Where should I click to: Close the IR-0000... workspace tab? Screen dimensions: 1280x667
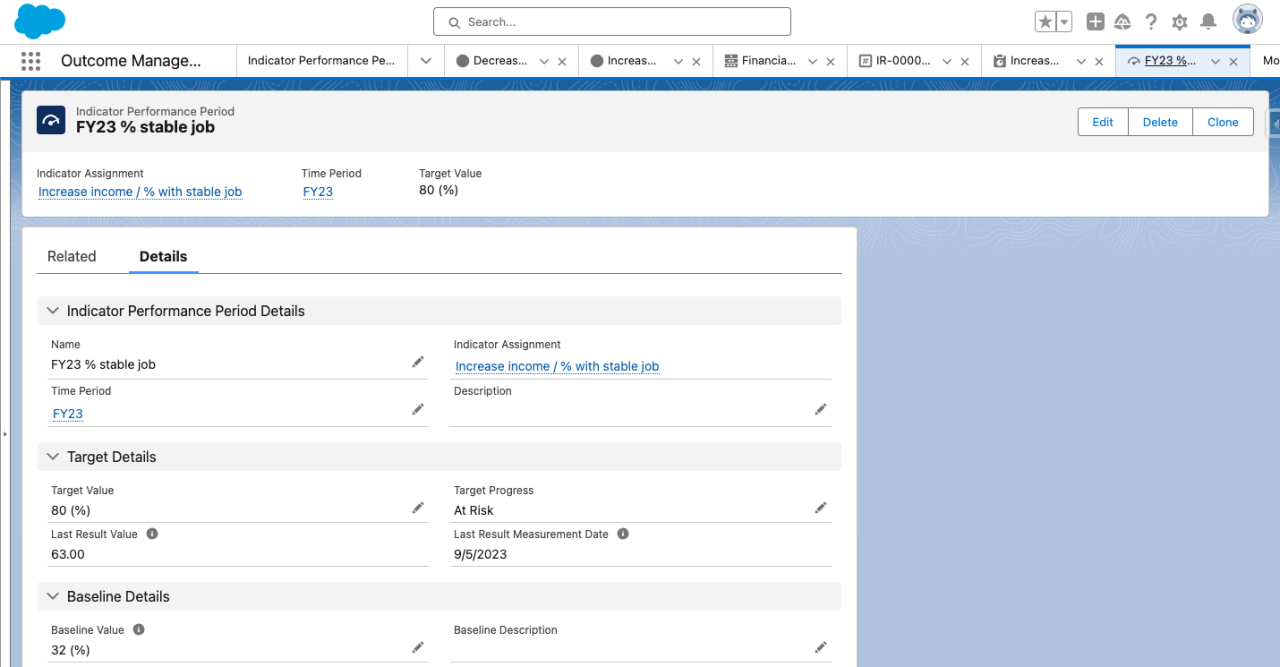(965, 62)
